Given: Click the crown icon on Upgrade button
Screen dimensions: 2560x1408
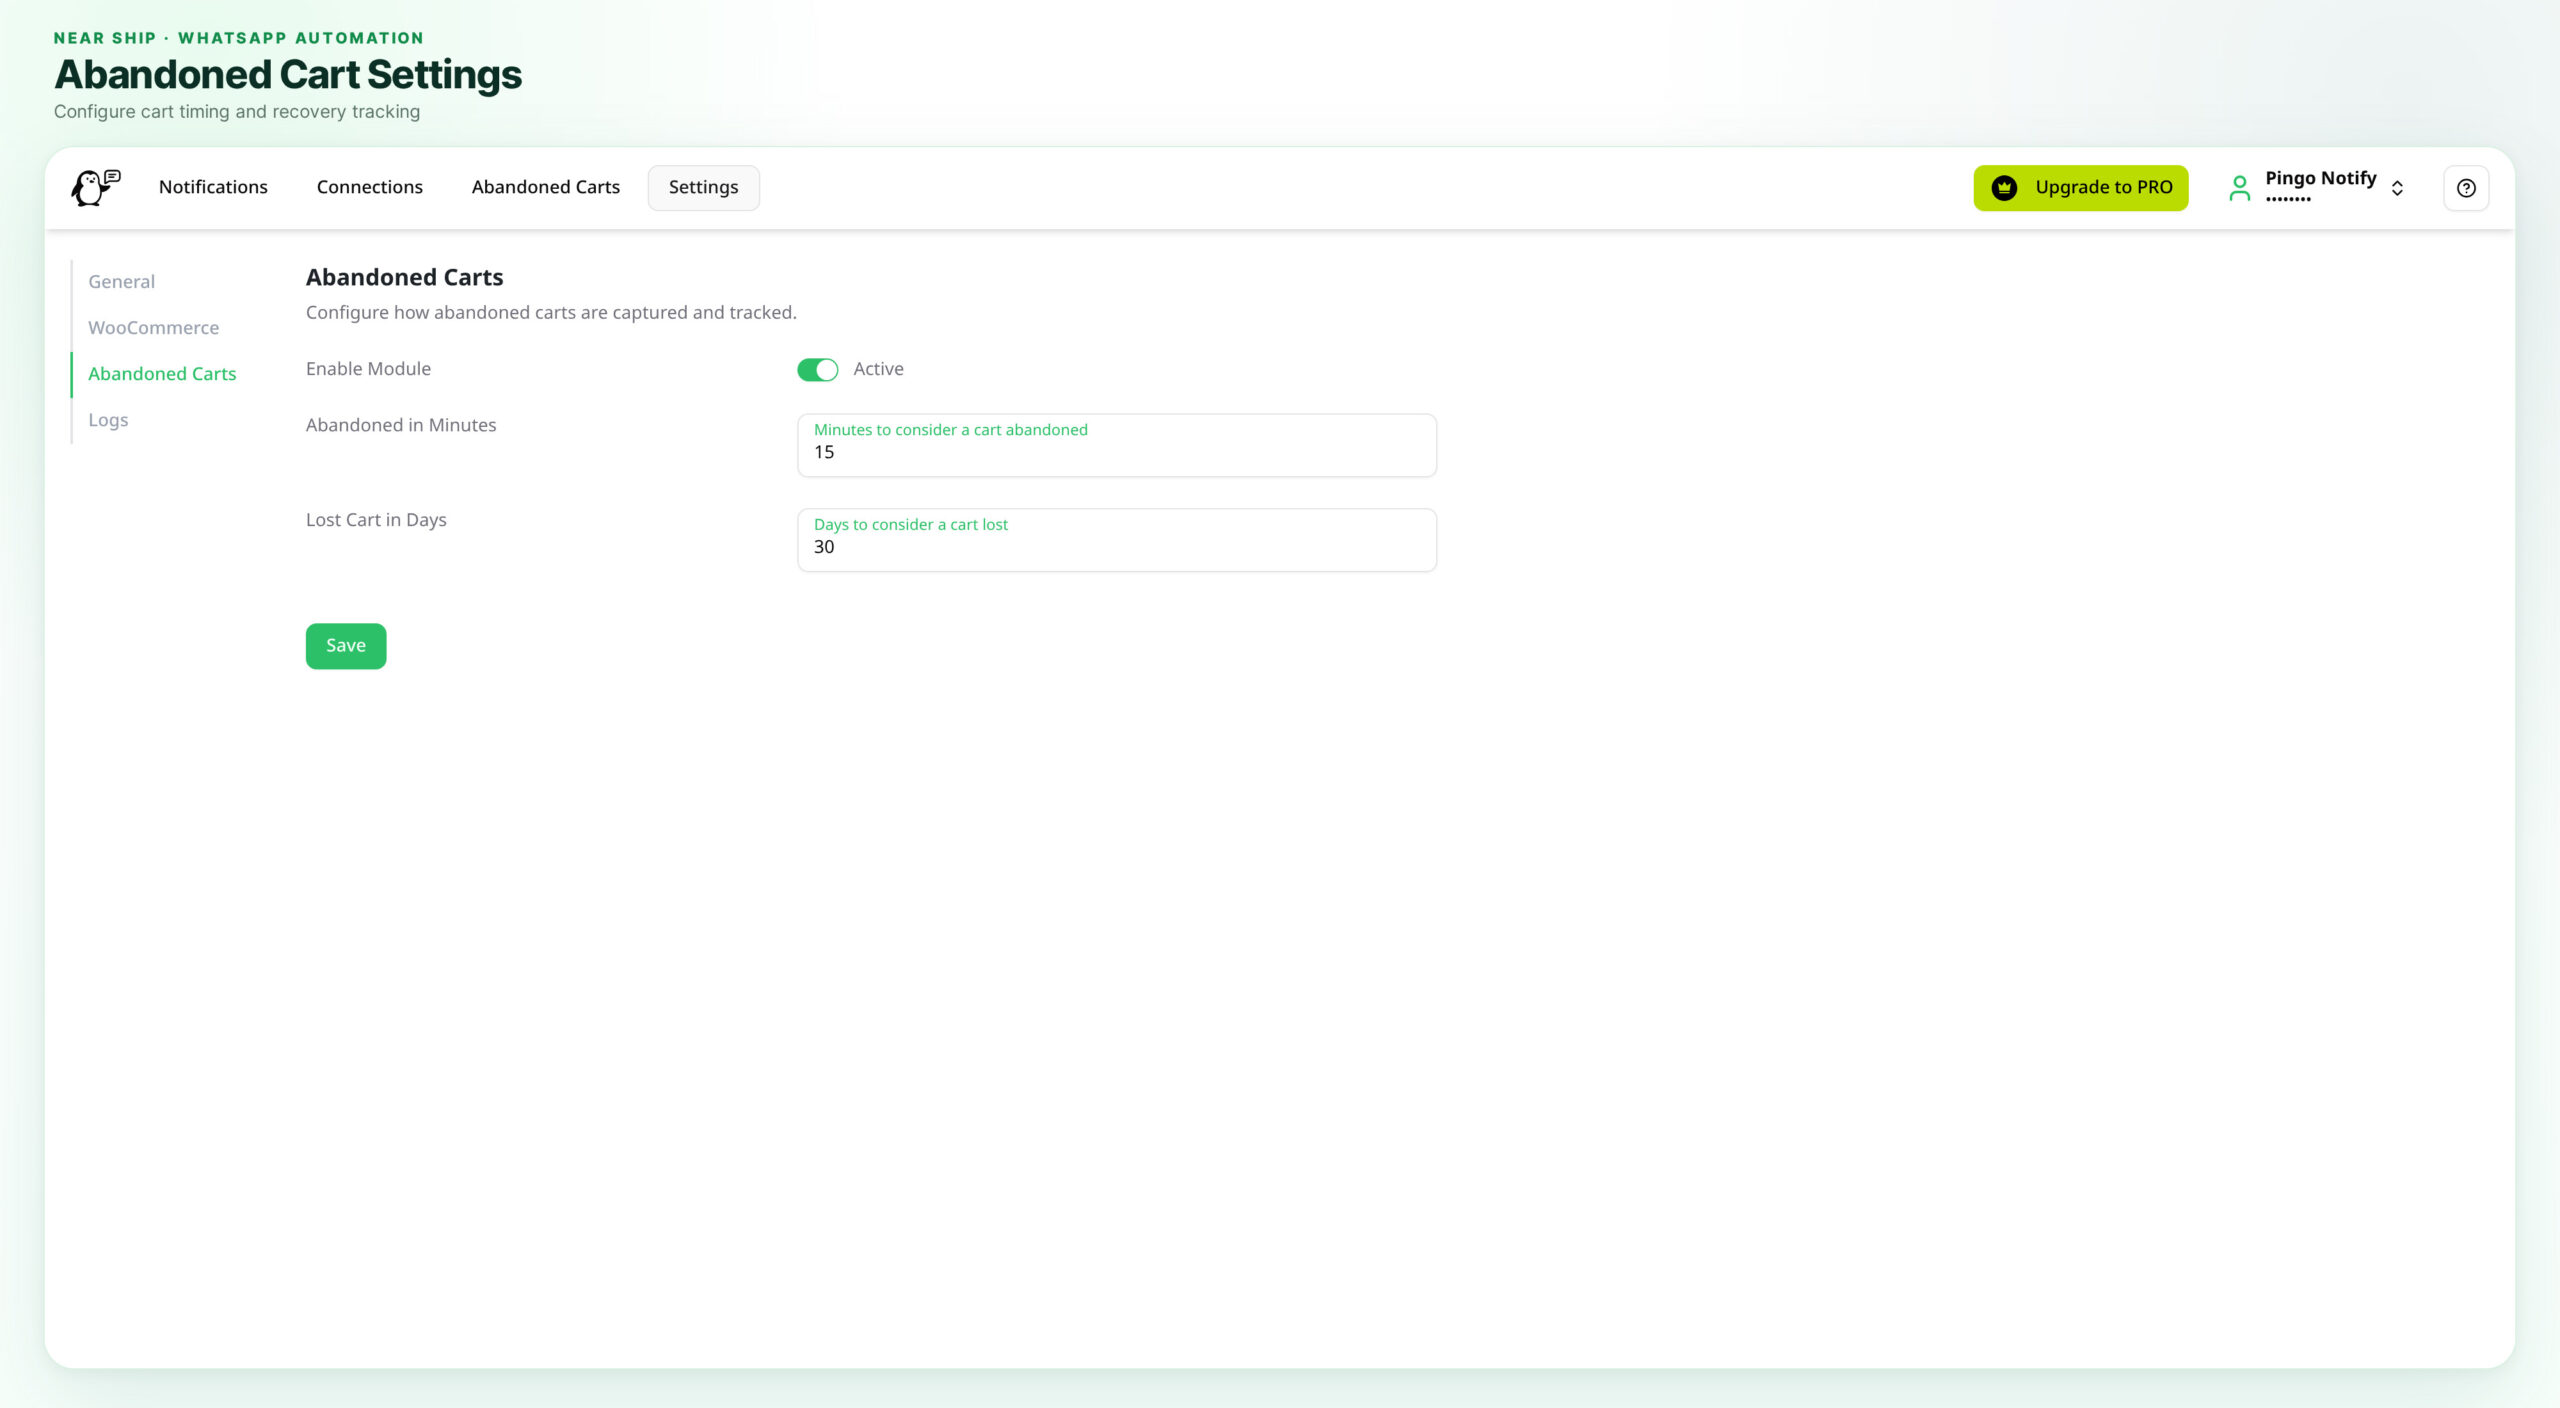Looking at the screenshot, I should point(2004,188).
